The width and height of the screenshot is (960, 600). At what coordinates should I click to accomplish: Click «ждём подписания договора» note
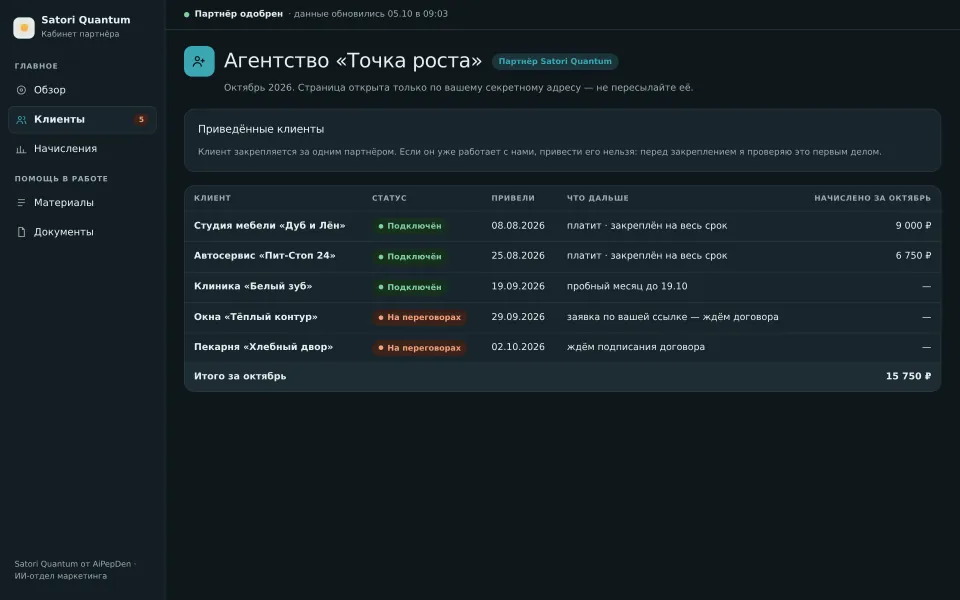[636, 347]
